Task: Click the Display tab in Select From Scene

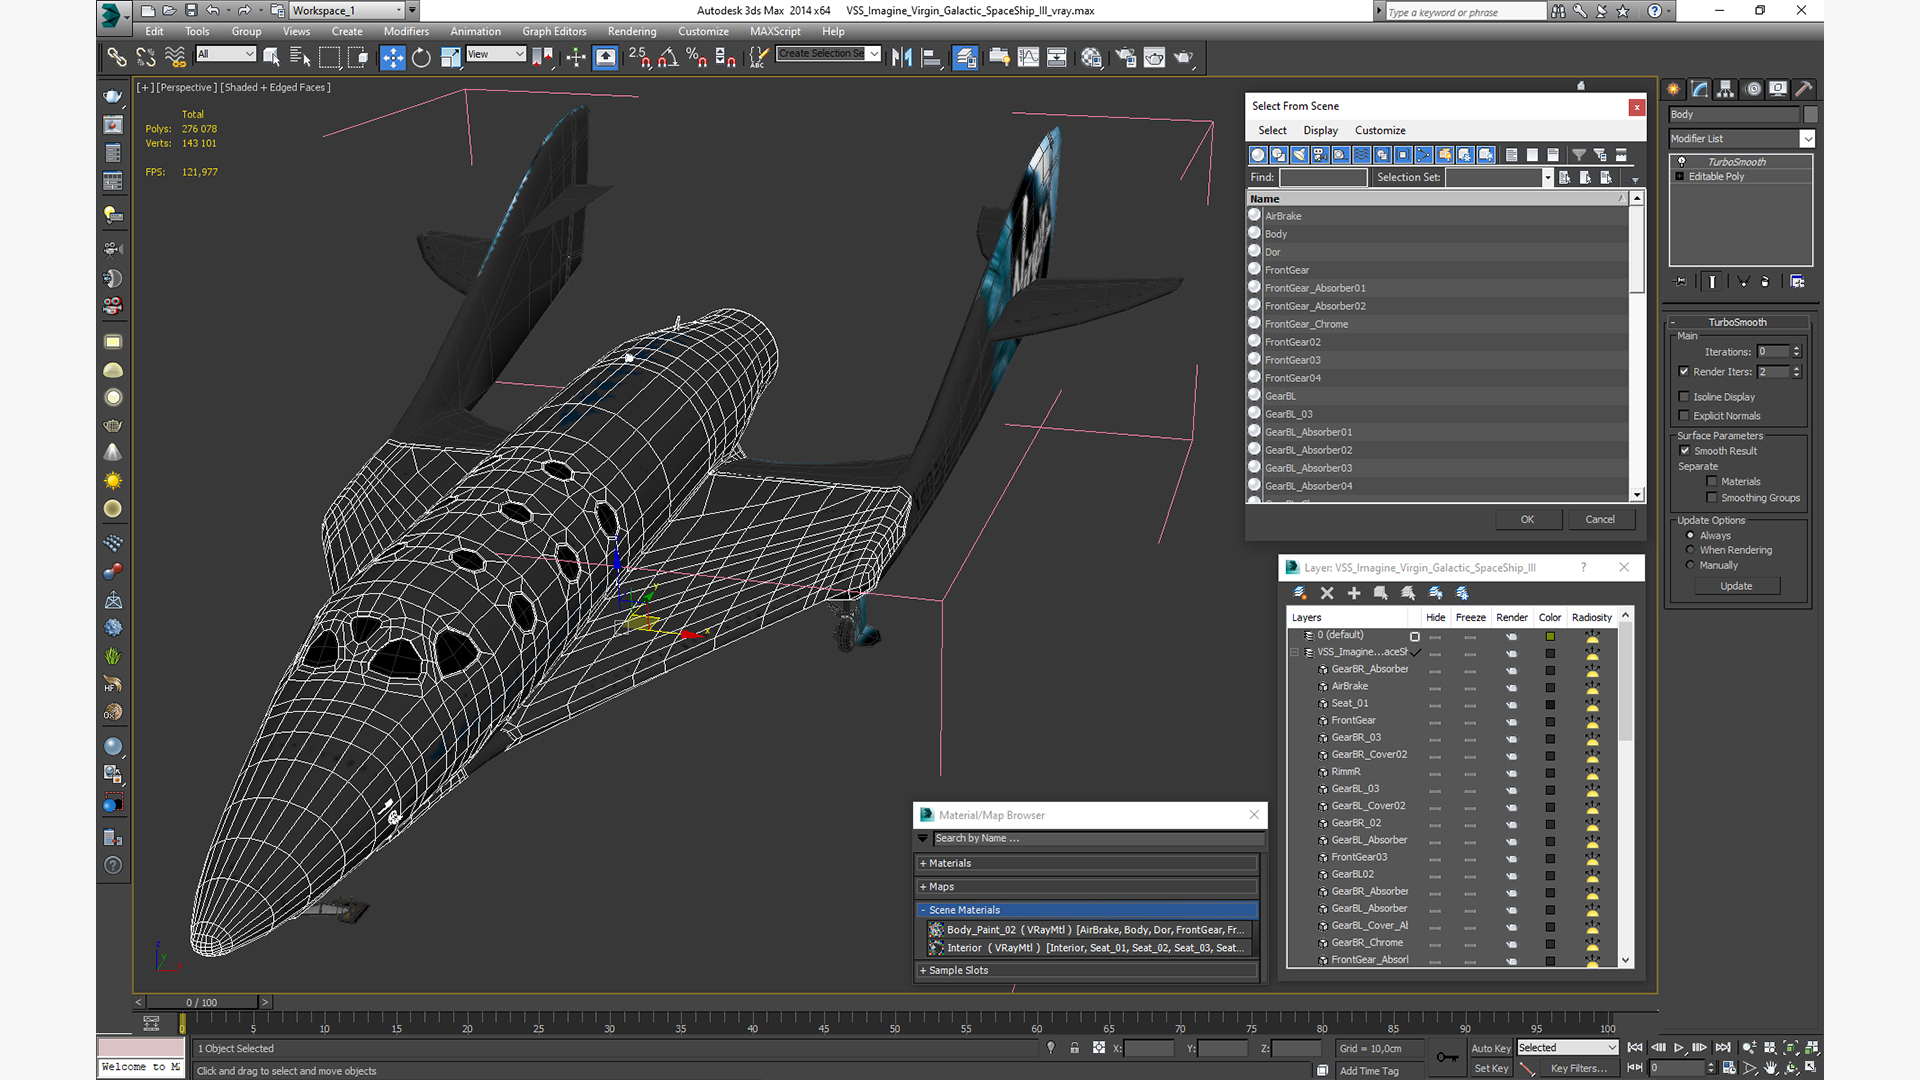Action: [x=1320, y=129]
